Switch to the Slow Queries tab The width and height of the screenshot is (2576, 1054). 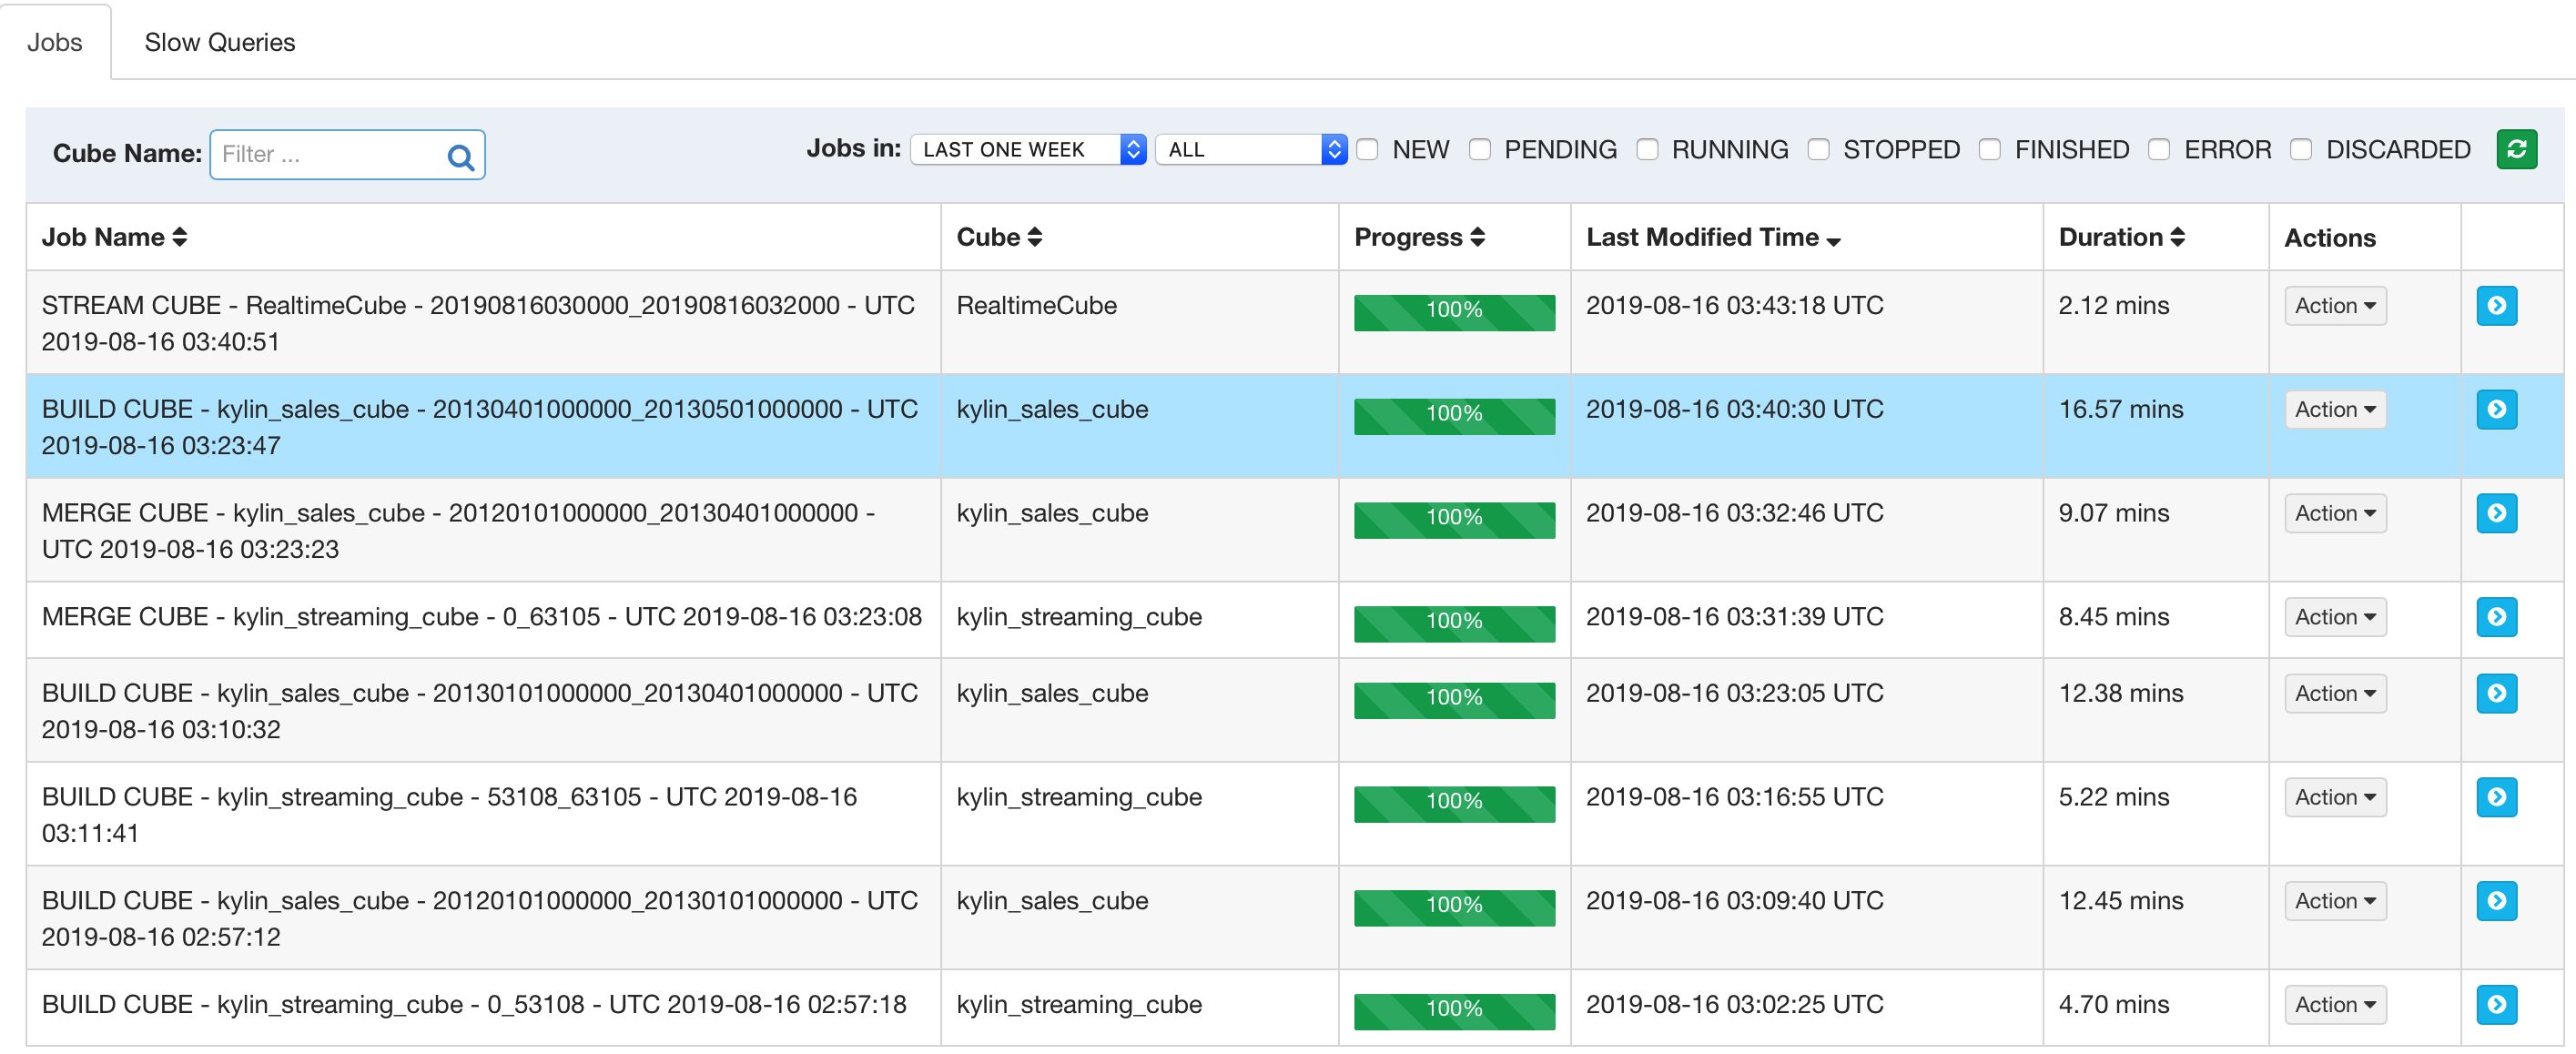point(219,42)
